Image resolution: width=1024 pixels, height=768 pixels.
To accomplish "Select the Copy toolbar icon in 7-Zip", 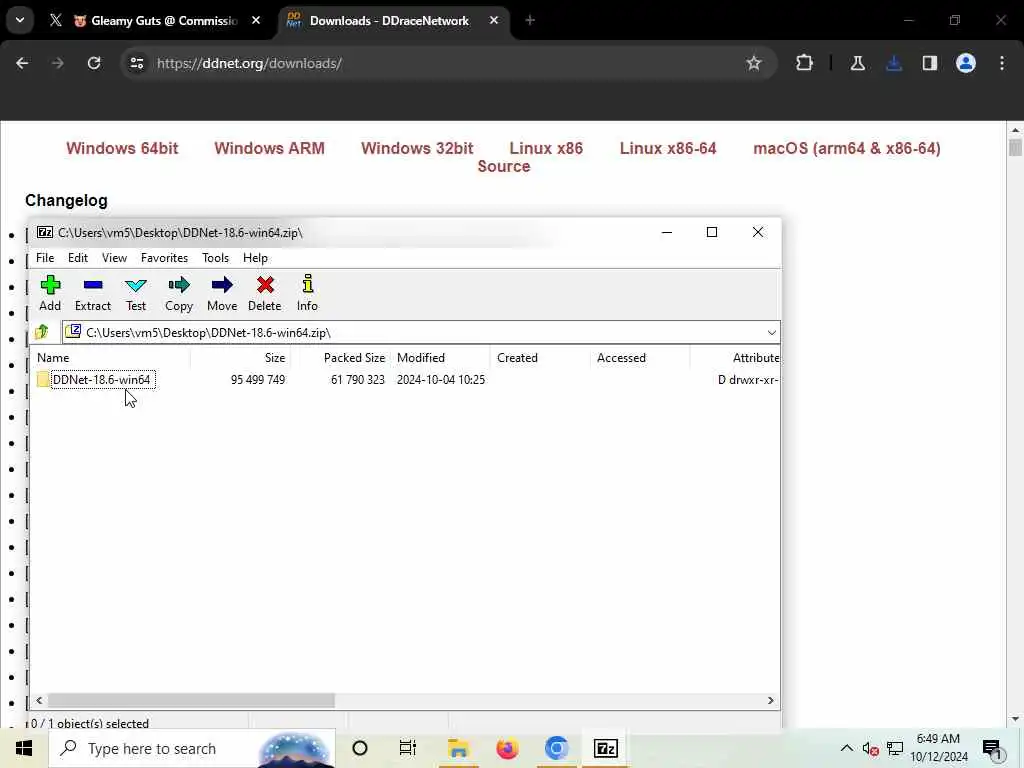I will [179, 293].
